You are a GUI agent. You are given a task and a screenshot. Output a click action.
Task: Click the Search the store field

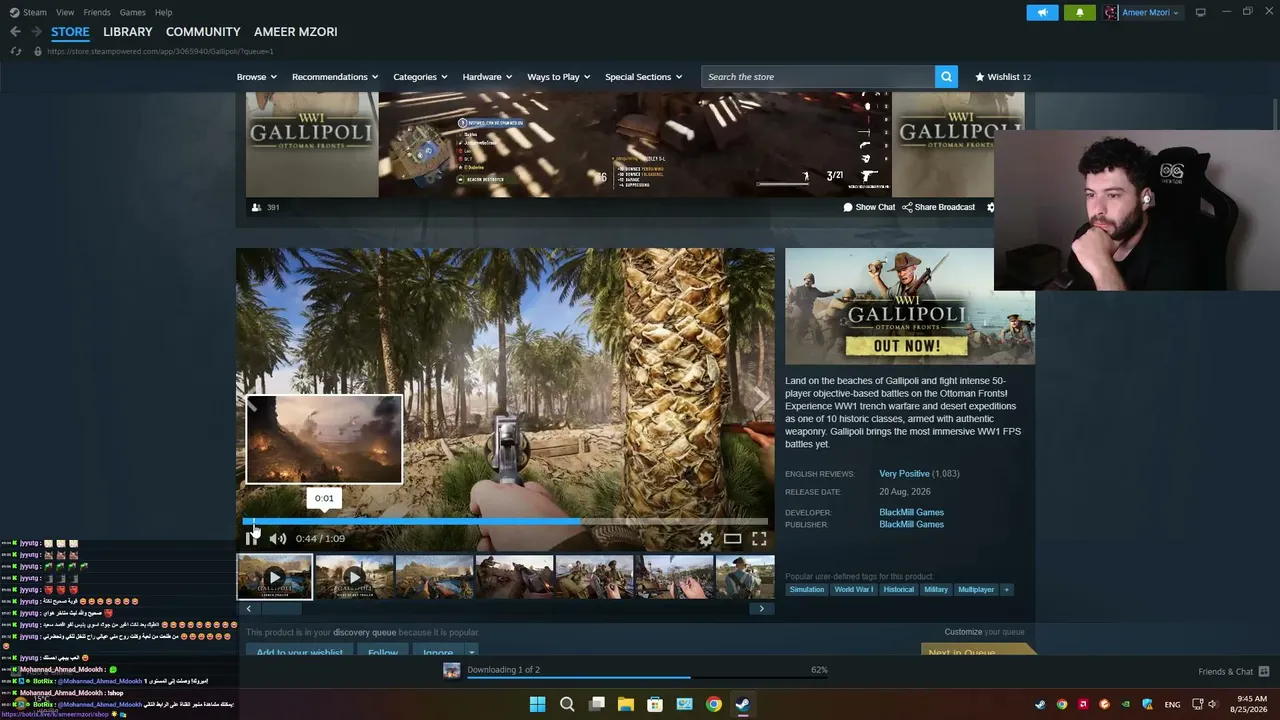(818, 77)
